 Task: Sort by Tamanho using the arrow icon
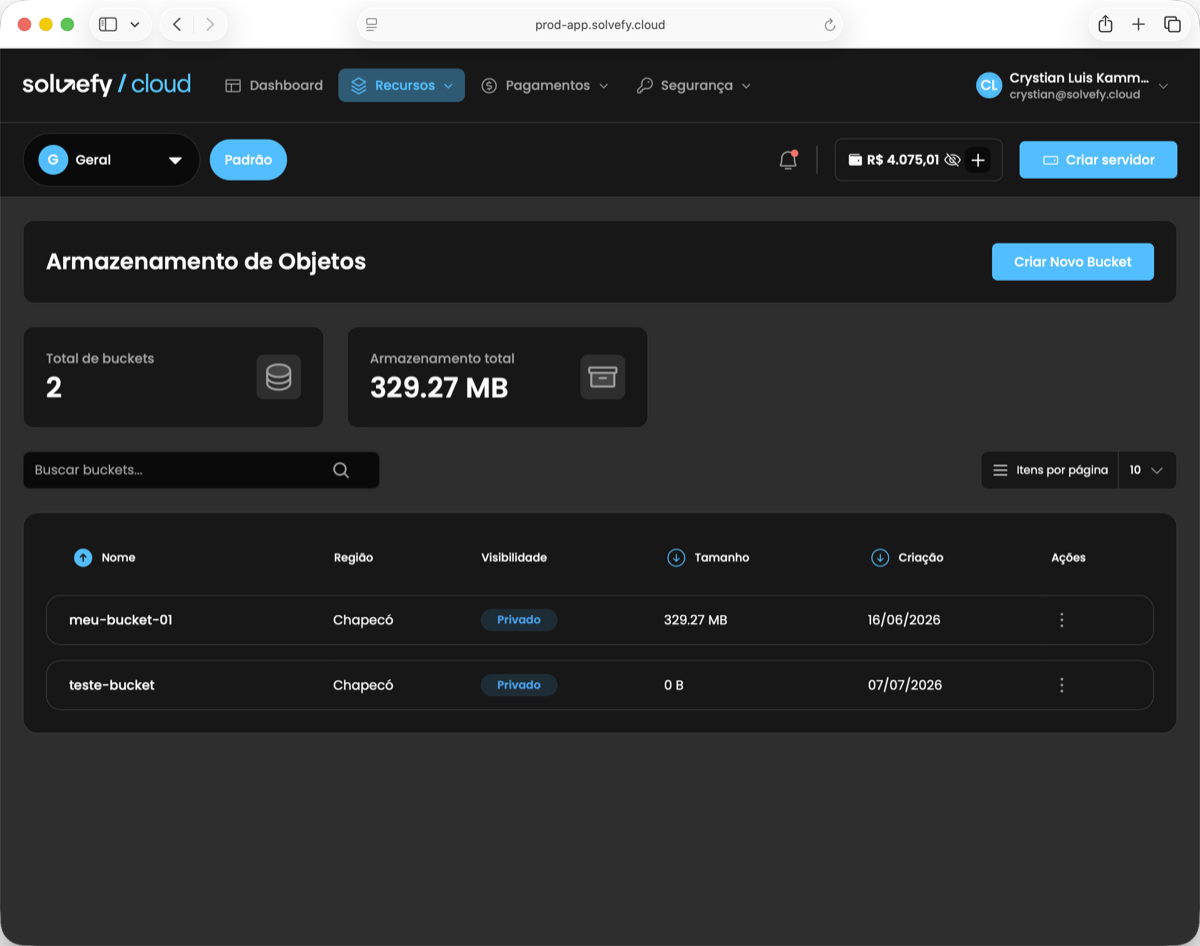tap(676, 558)
